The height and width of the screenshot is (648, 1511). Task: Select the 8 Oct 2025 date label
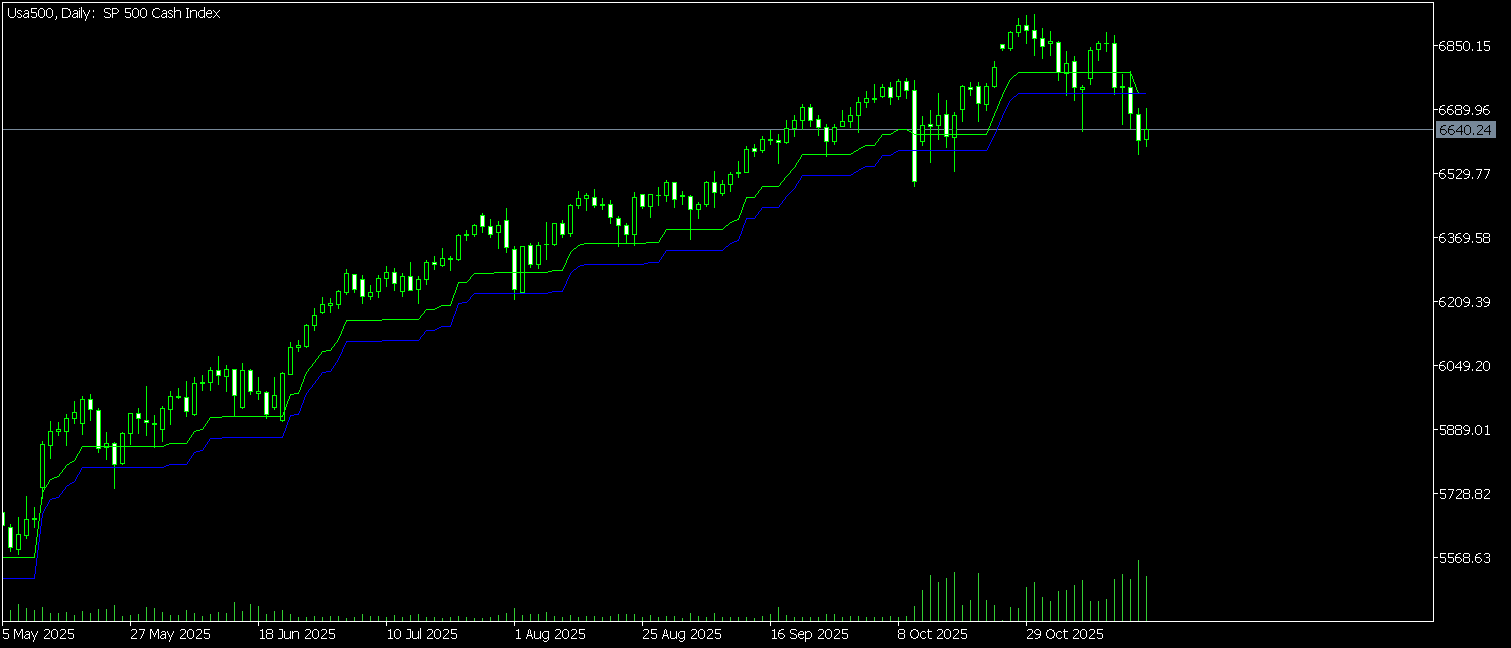click(x=933, y=634)
